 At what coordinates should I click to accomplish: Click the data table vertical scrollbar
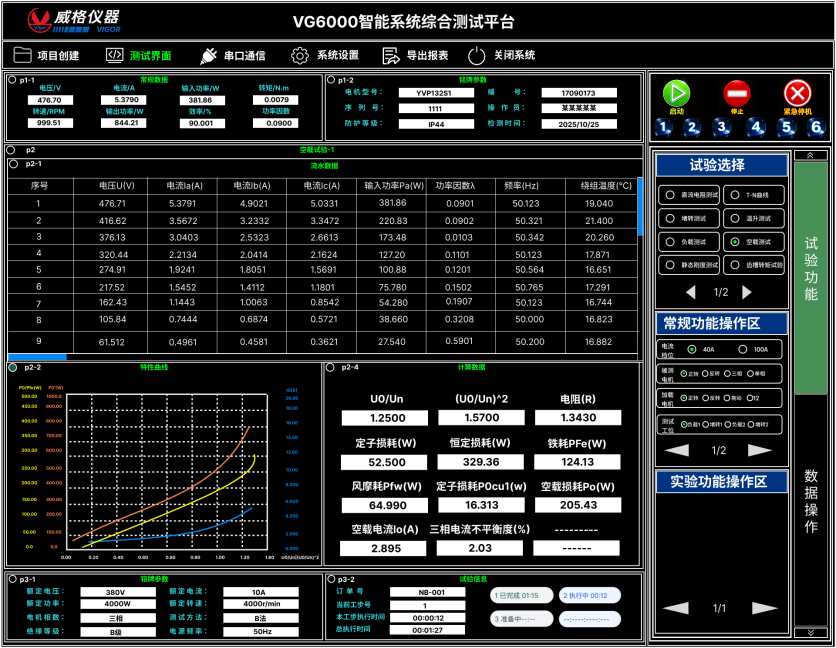pyautogui.click(x=640, y=207)
